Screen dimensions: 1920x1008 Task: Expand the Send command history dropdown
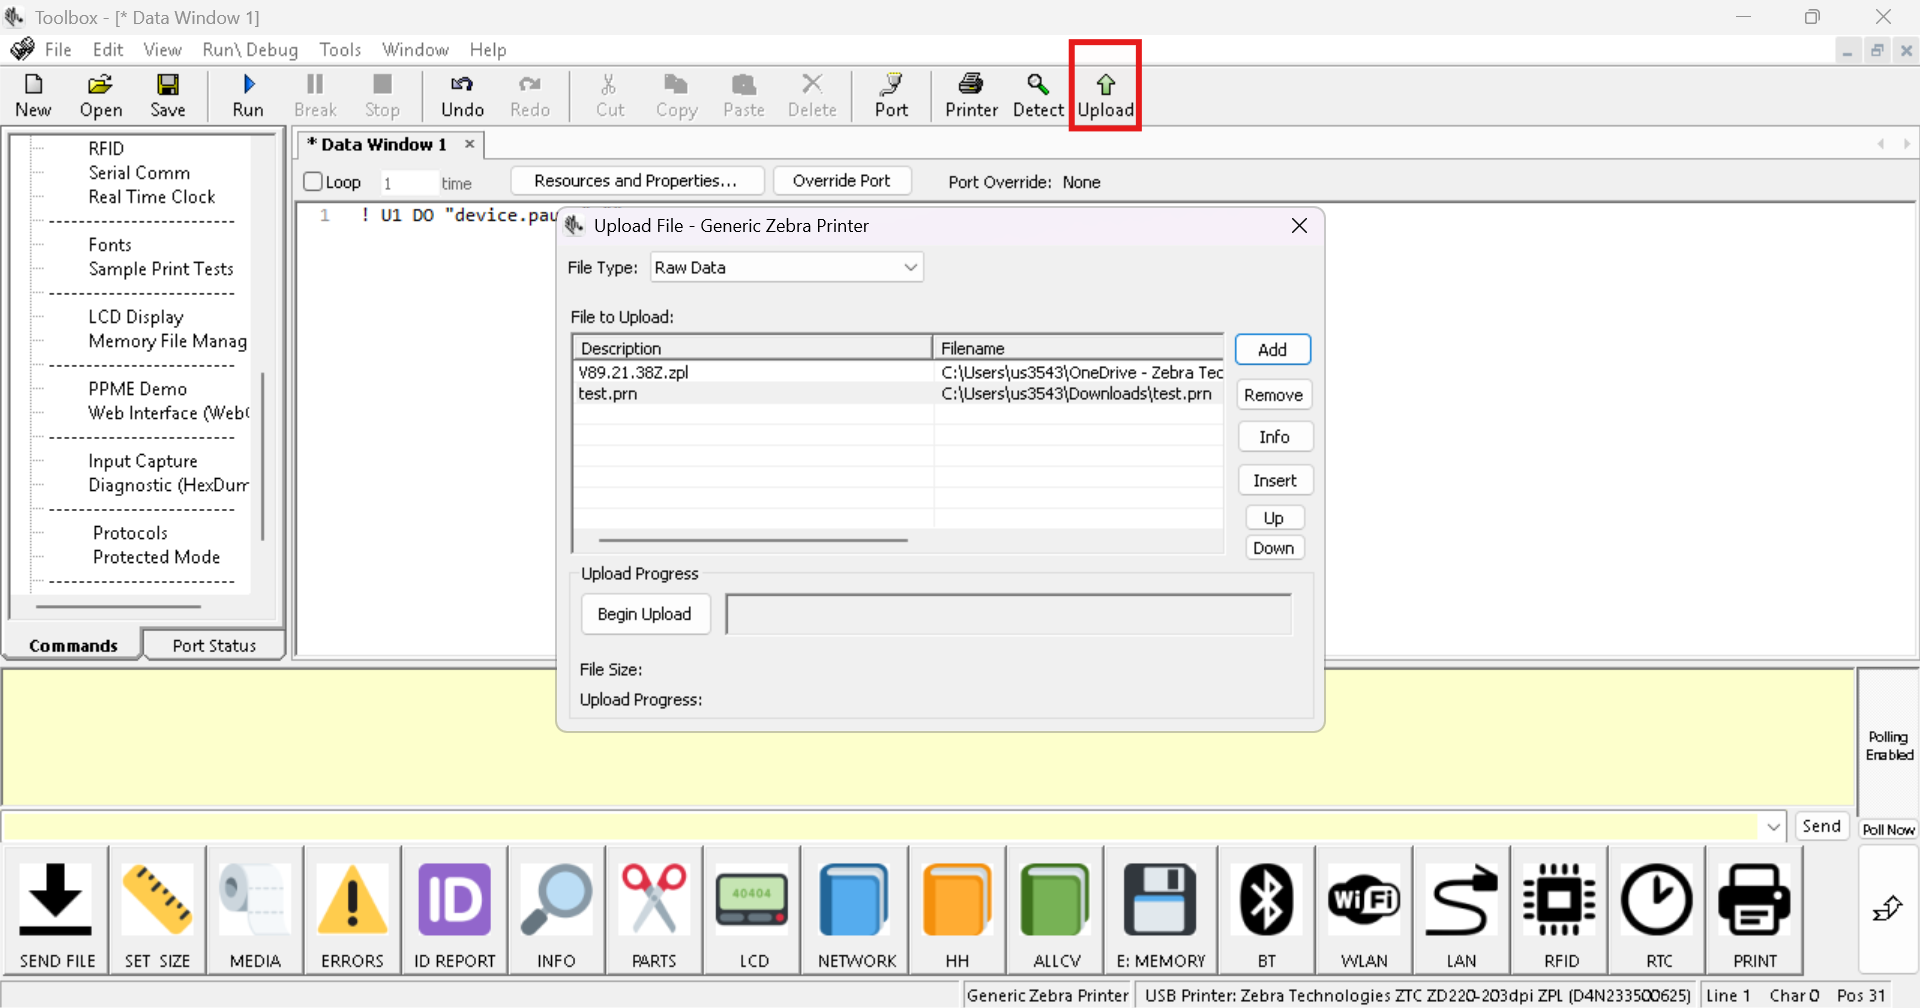[x=1772, y=826]
